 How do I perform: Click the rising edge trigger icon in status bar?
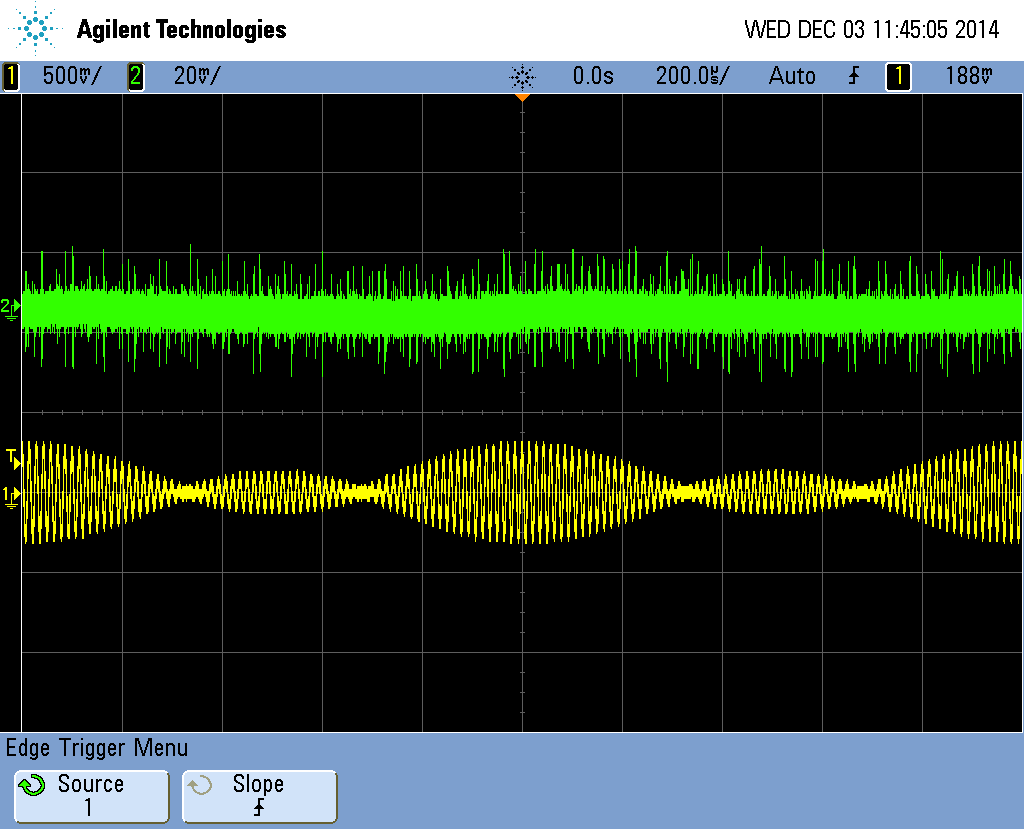(853, 76)
